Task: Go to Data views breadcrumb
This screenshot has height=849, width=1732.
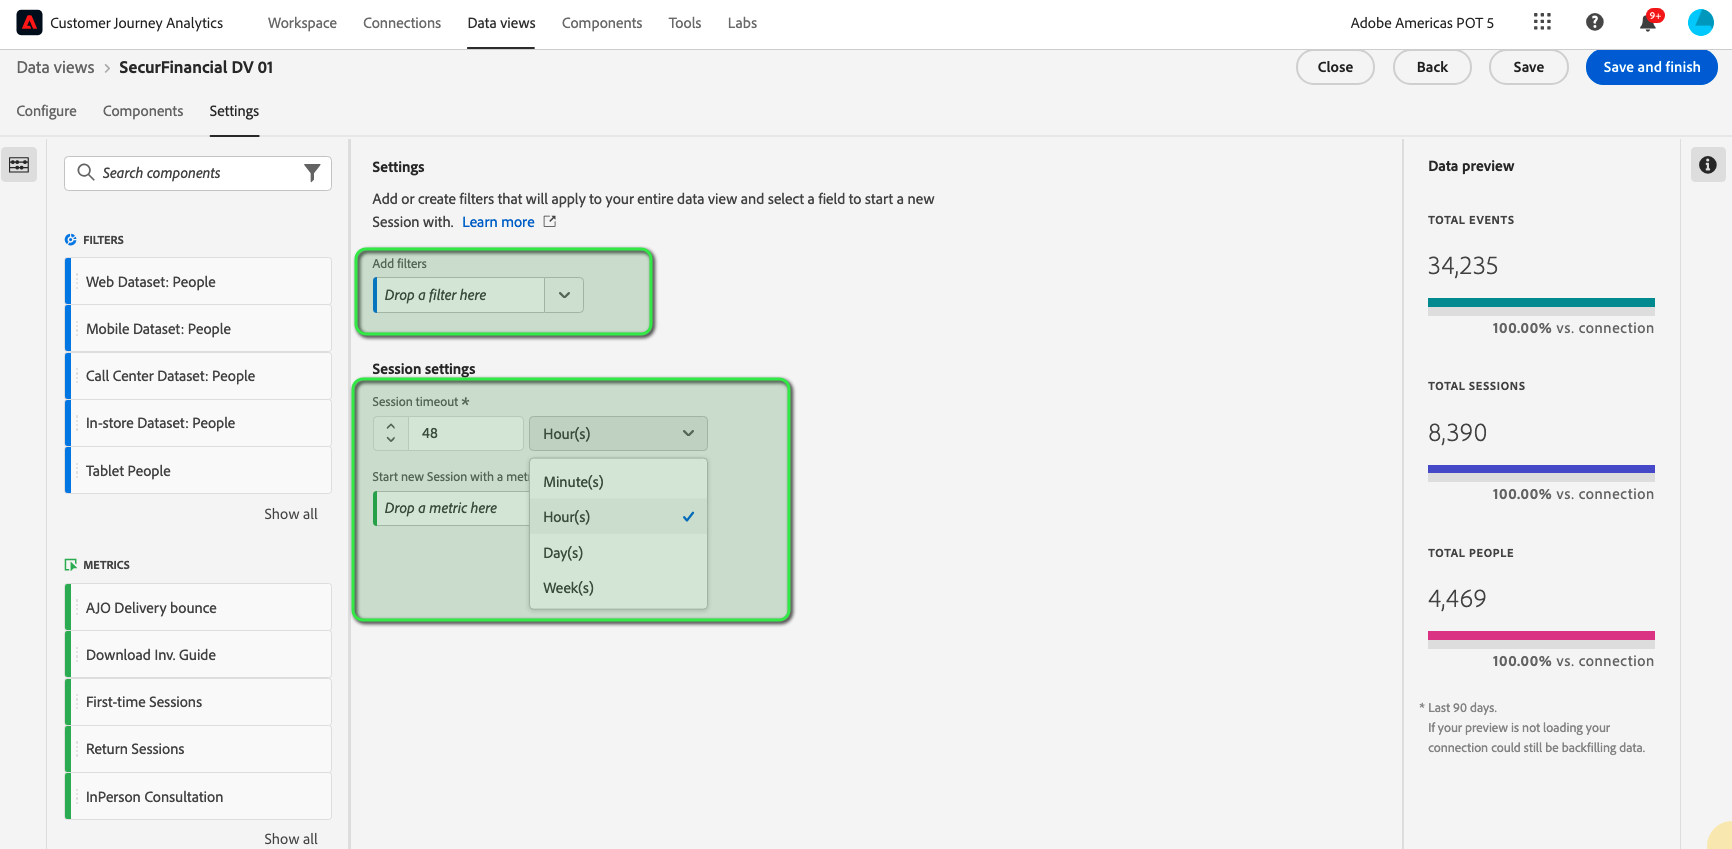Action: [56, 67]
